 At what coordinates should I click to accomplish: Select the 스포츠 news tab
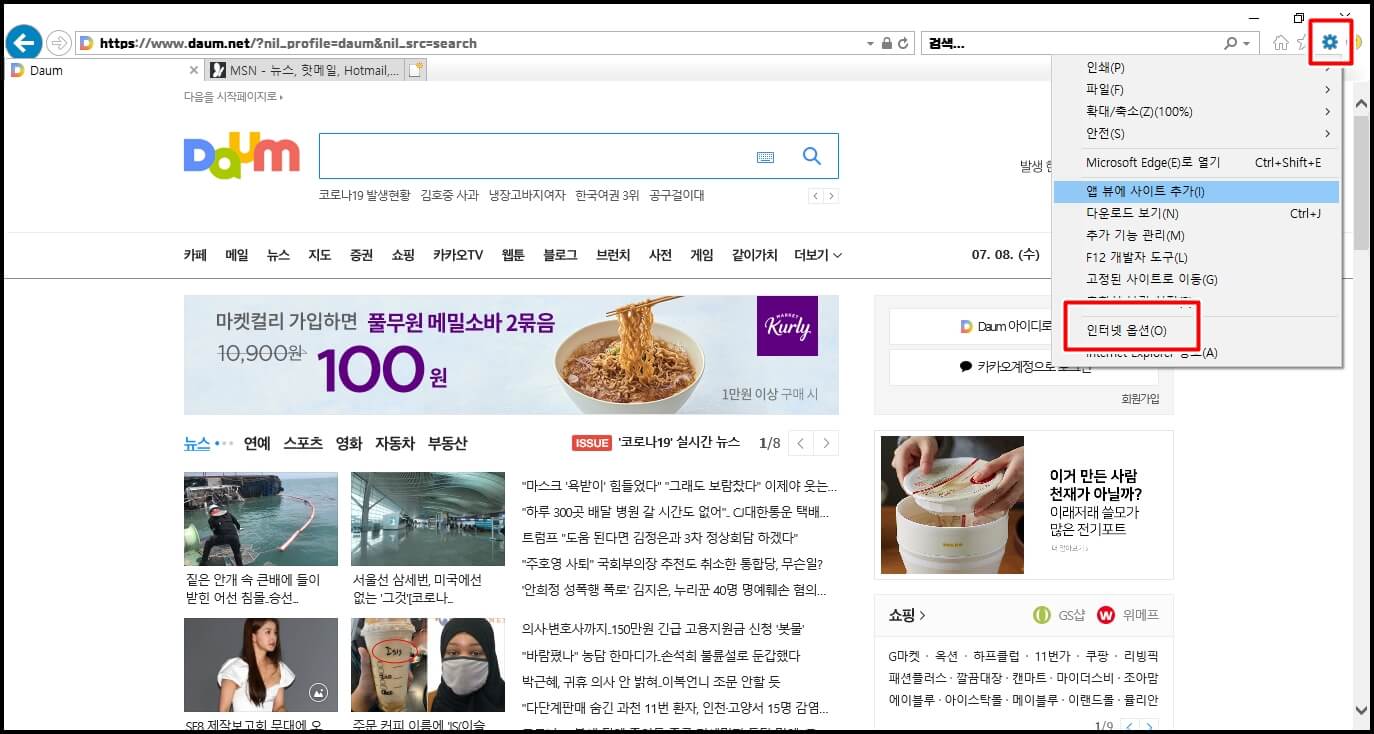[303, 443]
